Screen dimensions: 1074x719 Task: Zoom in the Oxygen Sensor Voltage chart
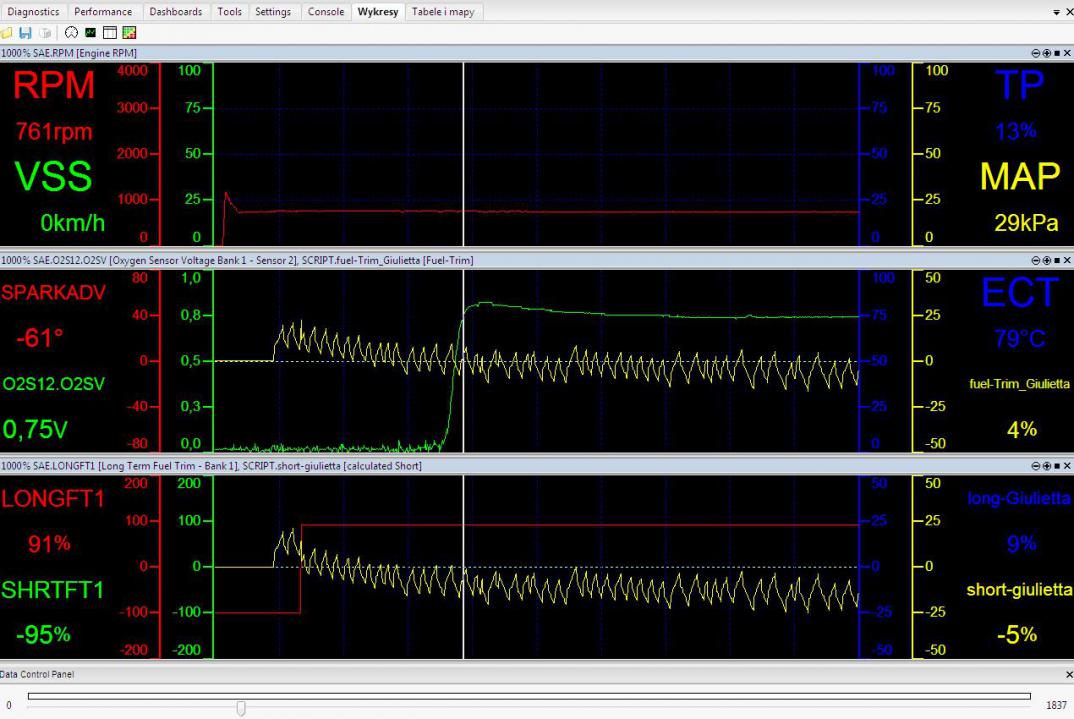click(1046, 260)
